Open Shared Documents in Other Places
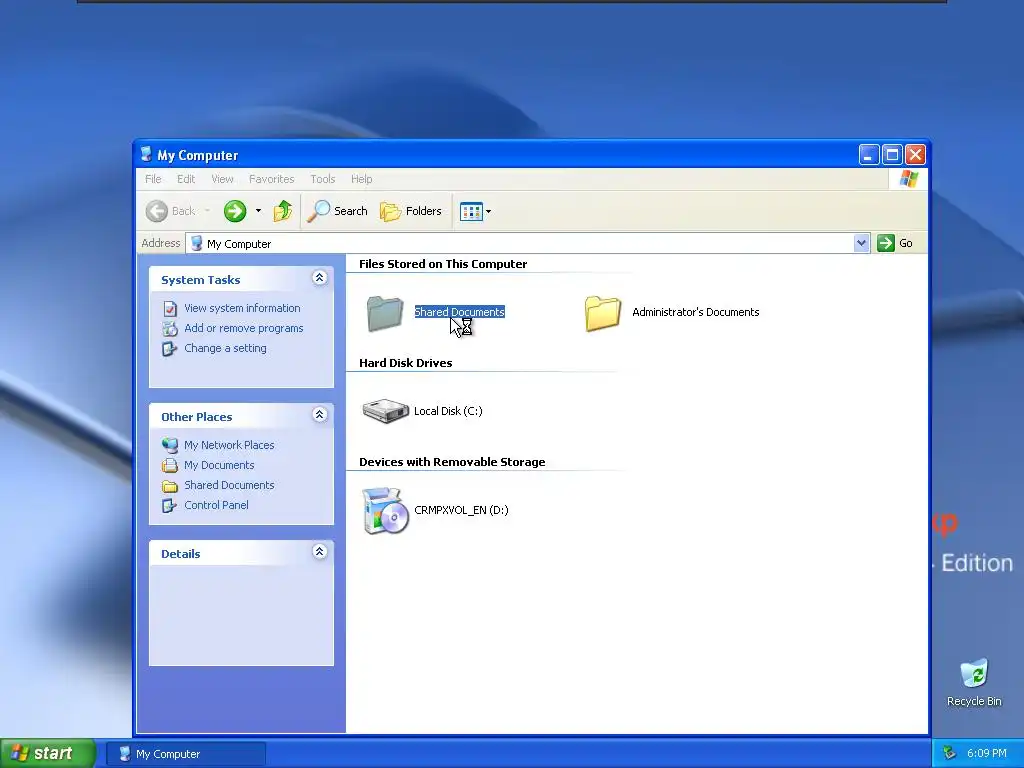Viewport: 1024px width, 768px height. tap(229, 485)
